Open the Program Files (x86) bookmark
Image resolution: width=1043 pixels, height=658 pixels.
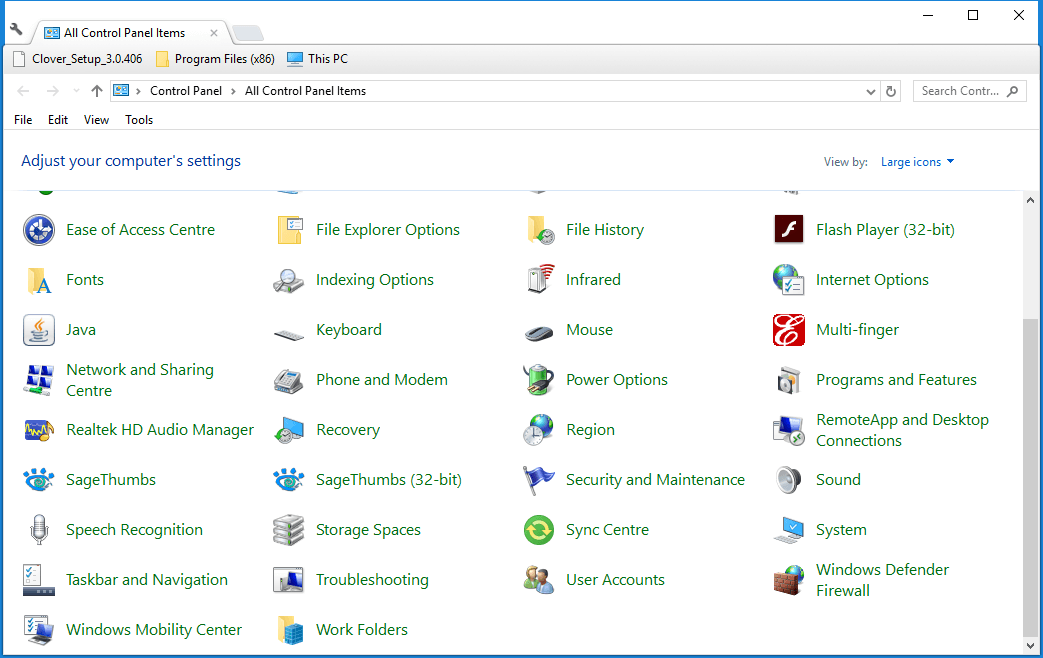coord(215,59)
